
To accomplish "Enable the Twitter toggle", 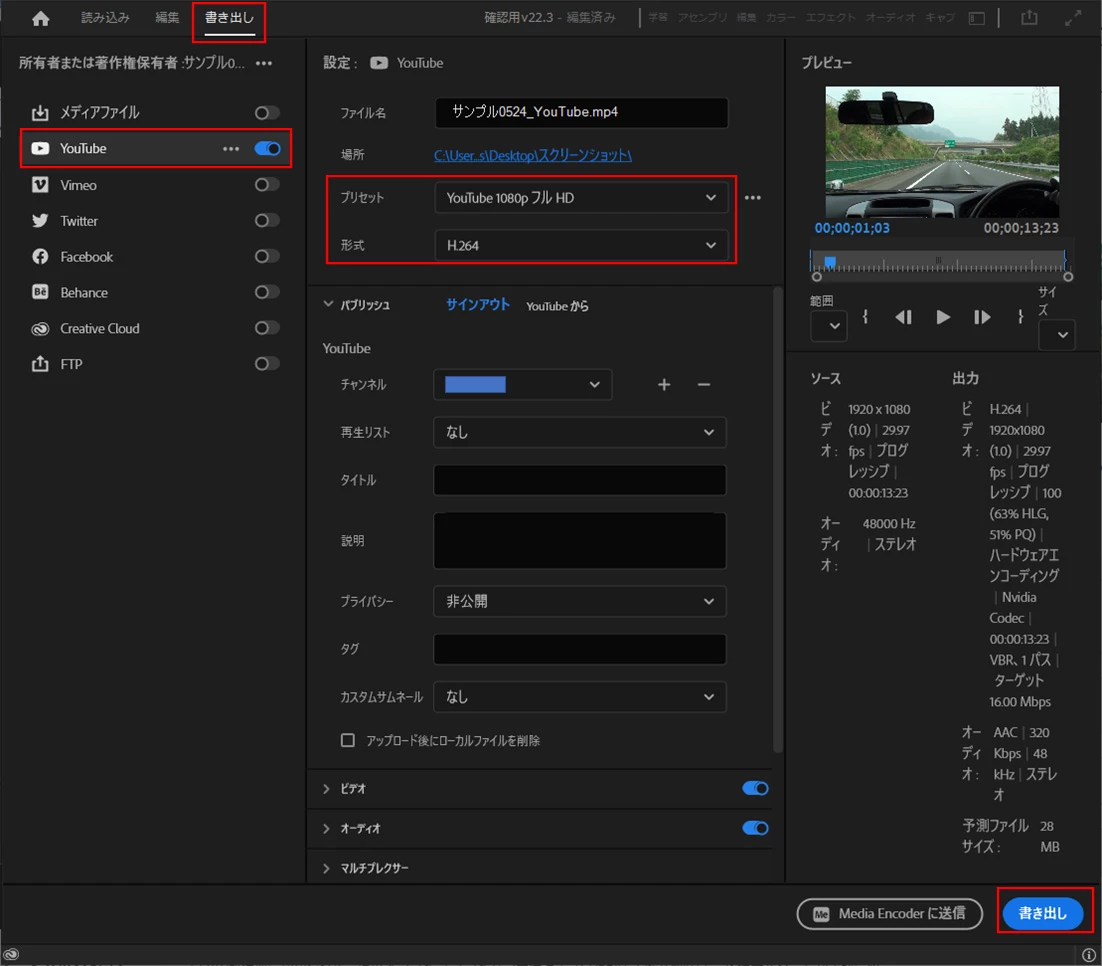I will pyautogui.click(x=267, y=220).
